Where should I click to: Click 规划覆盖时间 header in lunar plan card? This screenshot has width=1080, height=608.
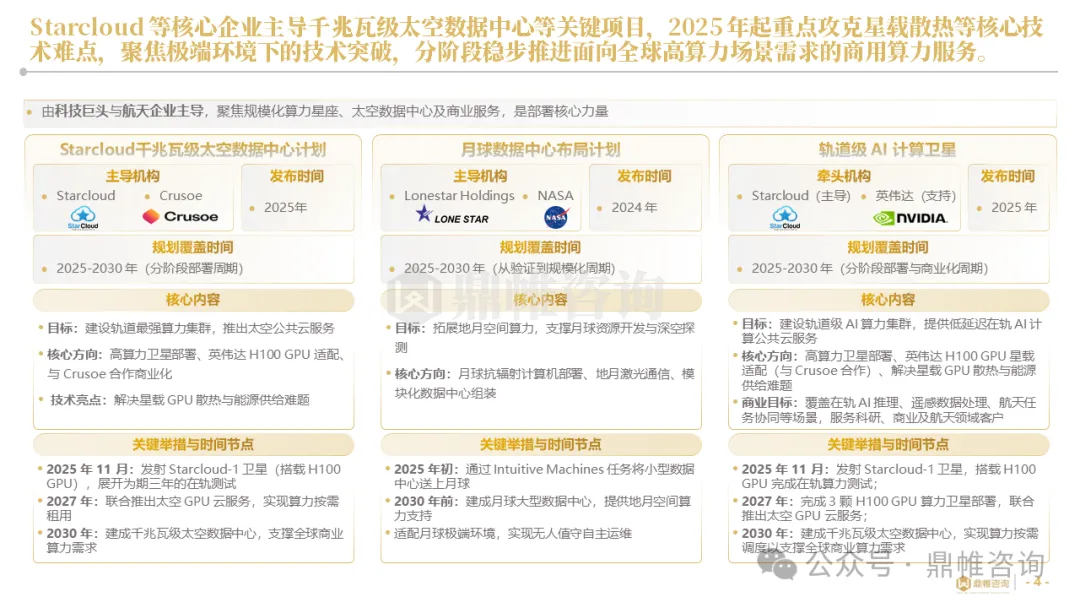pyautogui.click(x=541, y=247)
